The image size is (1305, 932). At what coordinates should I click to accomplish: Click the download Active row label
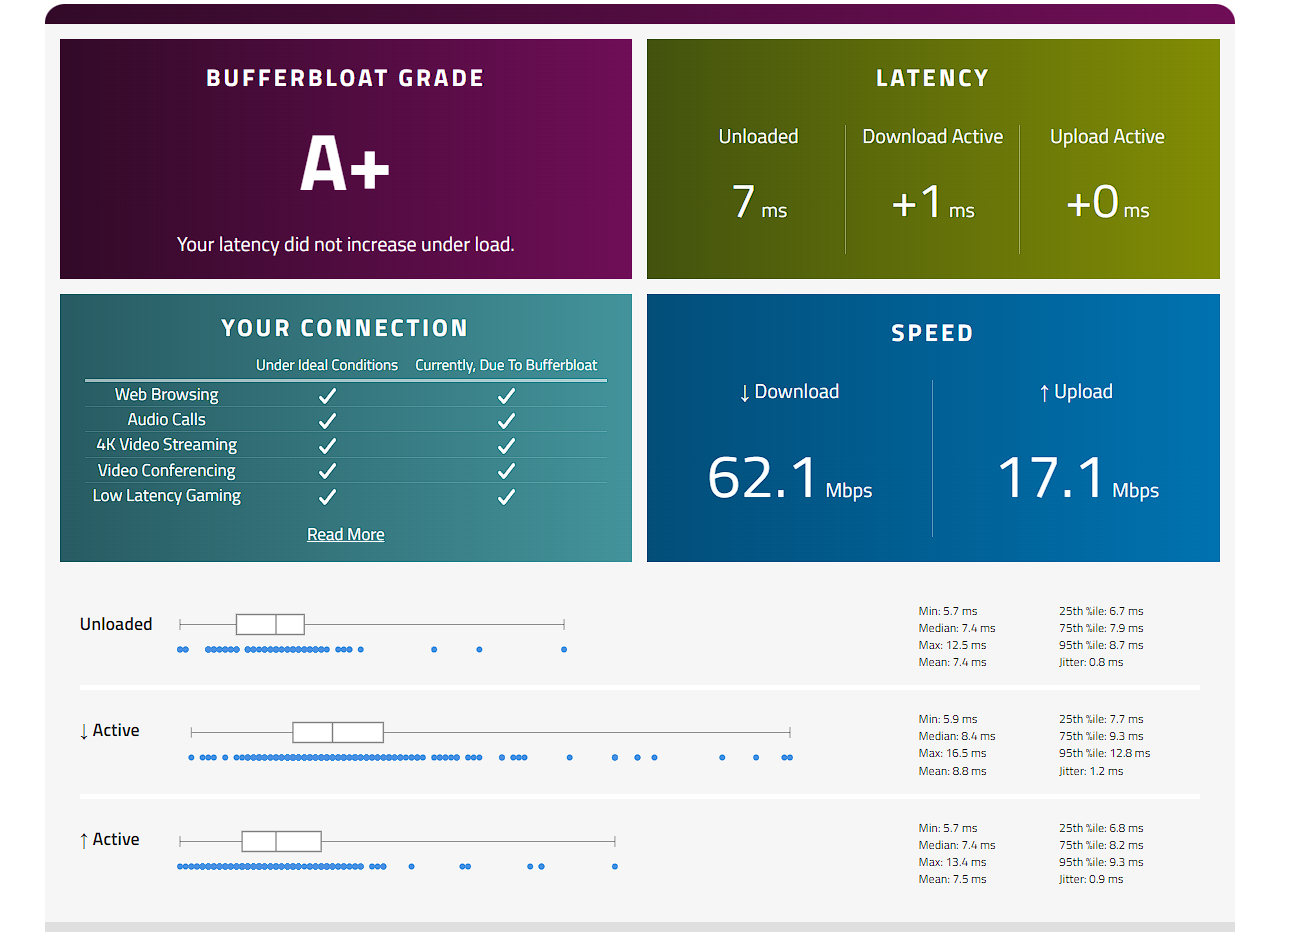click(x=109, y=731)
